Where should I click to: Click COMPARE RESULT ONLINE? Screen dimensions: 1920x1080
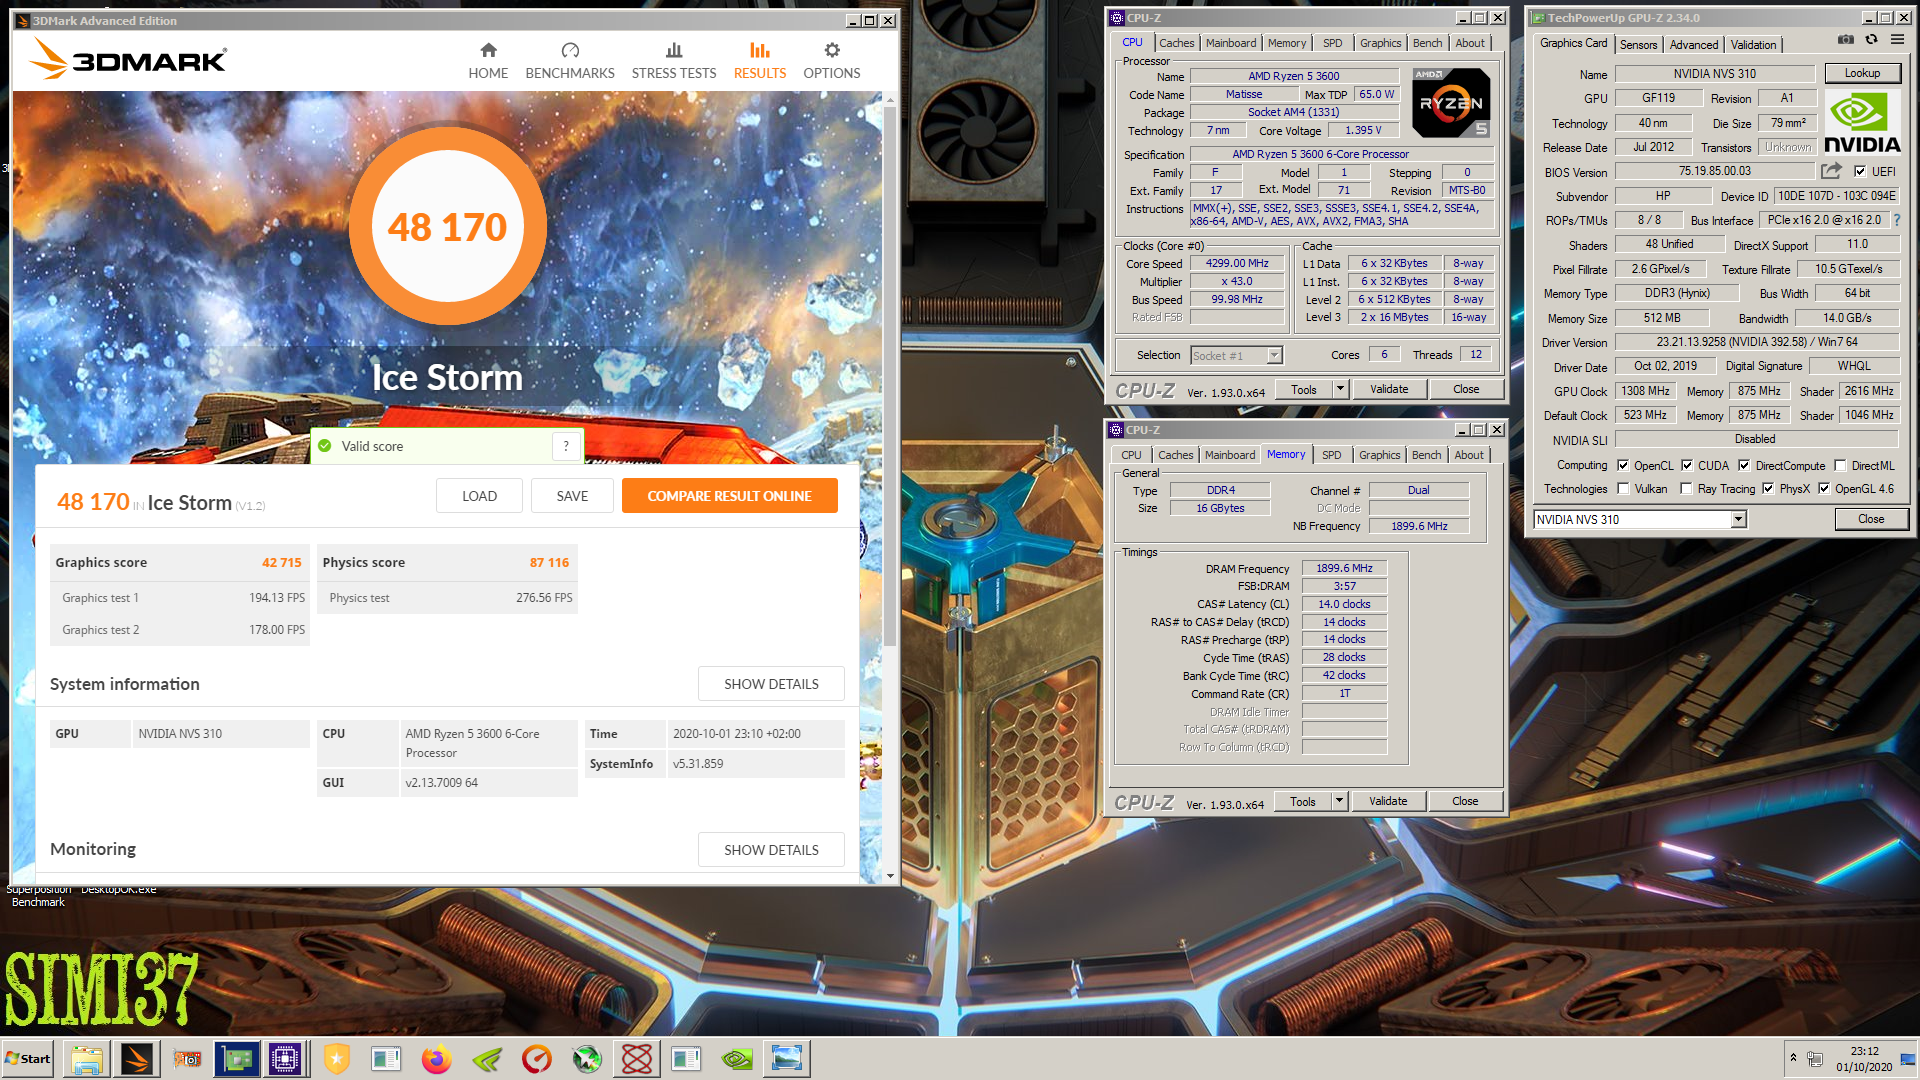tap(729, 496)
